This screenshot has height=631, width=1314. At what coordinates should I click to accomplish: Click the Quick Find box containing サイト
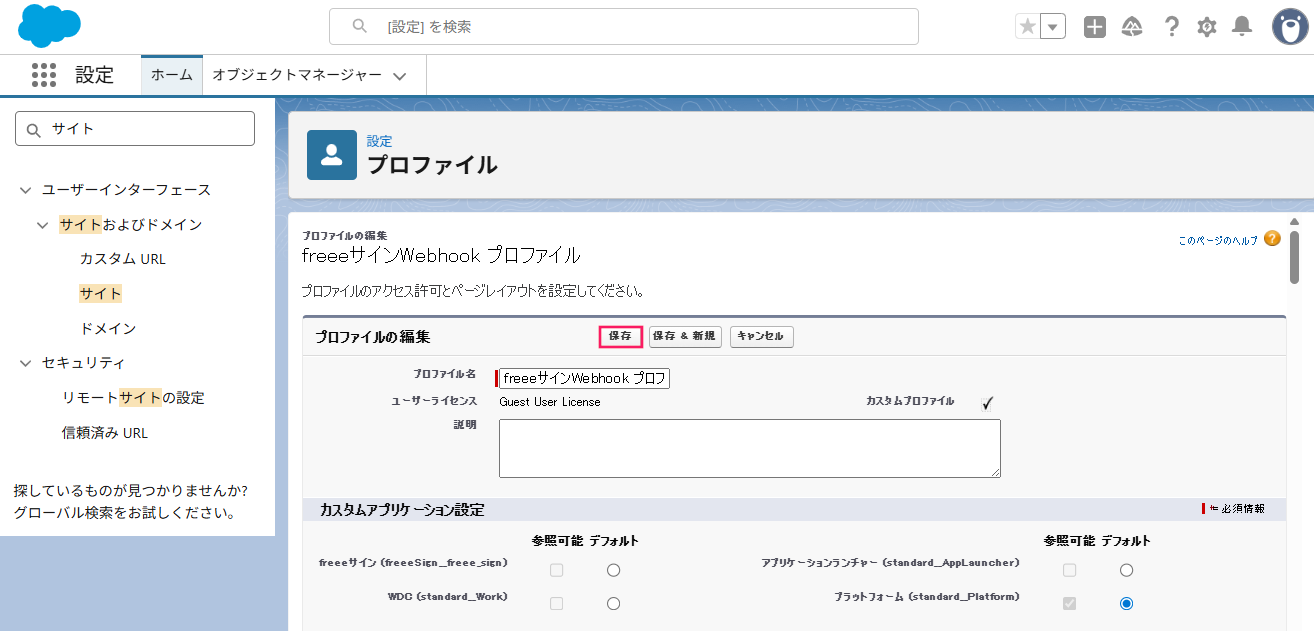(135, 128)
